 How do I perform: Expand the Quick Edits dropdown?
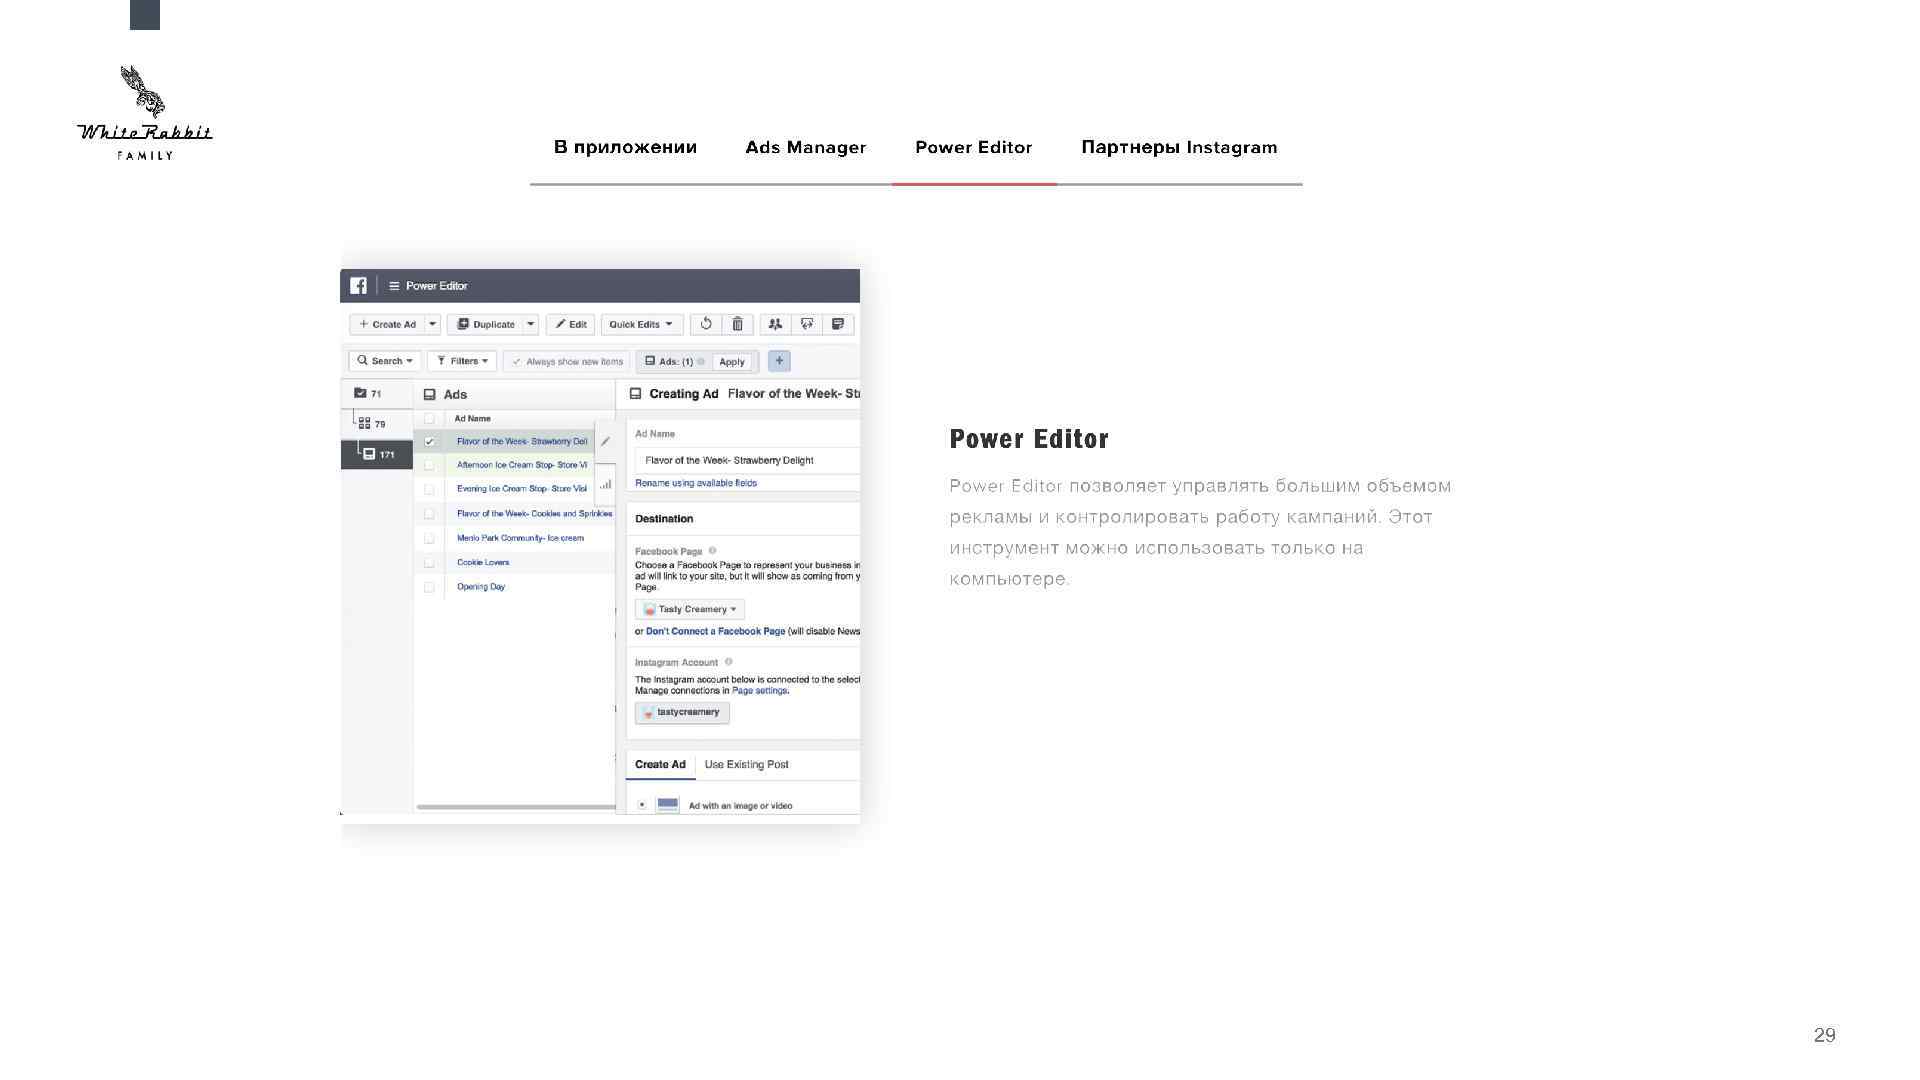pyautogui.click(x=641, y=324)
